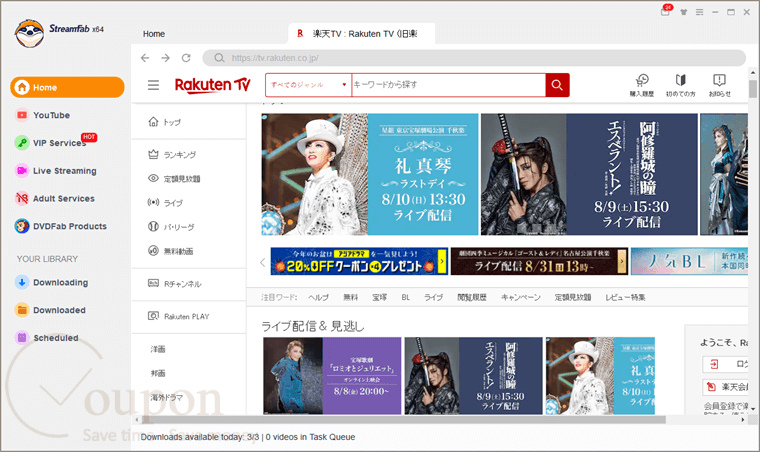Click the レビュー特集 keyword link
Image resolution: width=760 pixels, height=452 pixels.
625,297
